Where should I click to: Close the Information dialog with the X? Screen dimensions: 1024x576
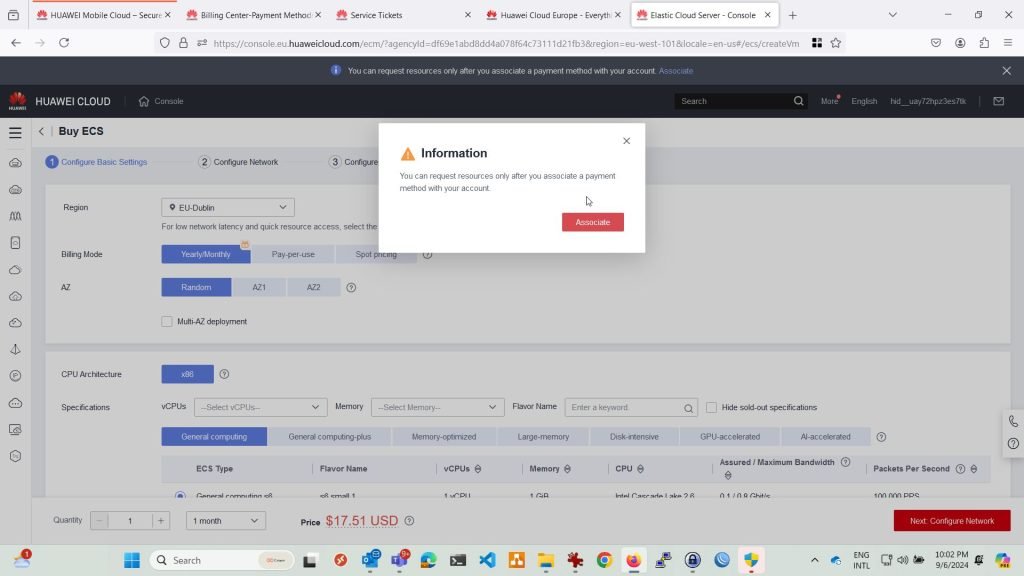(627, 141)
